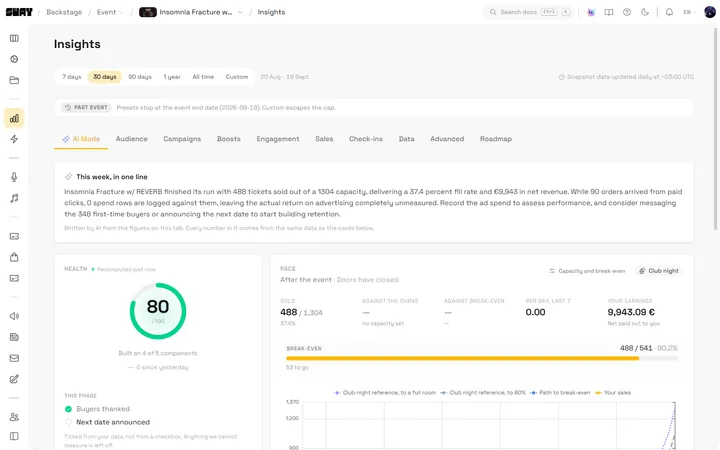Select the 7 days range
The width and height of the screenshot is (720, 450).
72,77
